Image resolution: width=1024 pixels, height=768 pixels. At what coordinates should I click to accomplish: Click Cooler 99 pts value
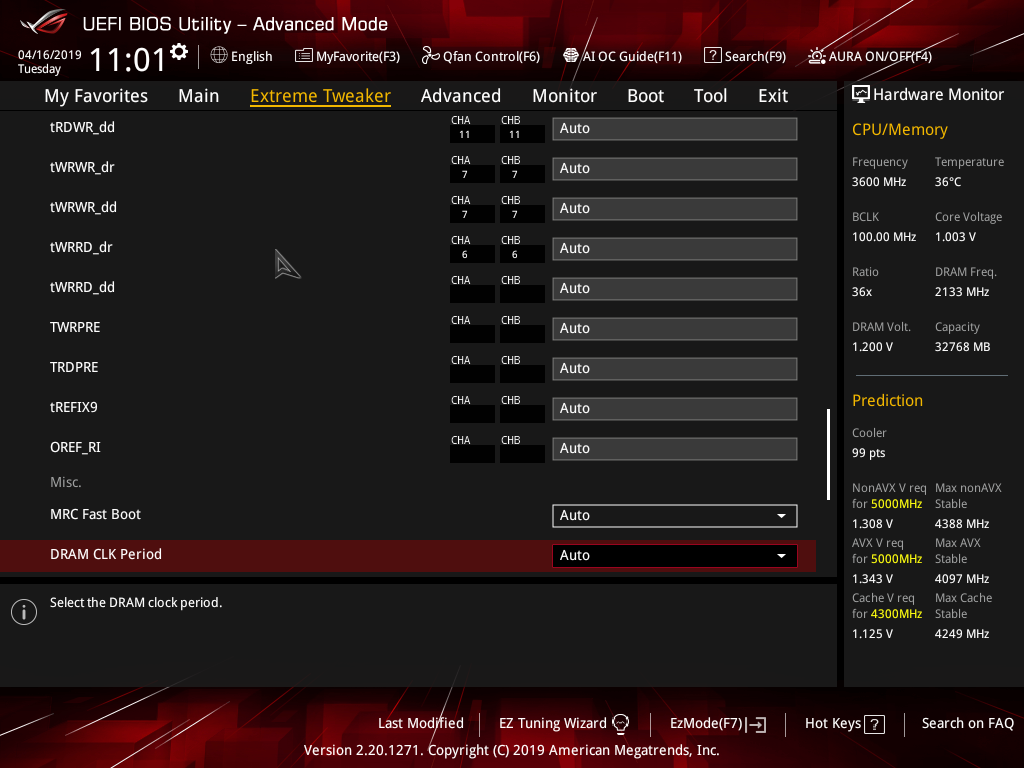pyautogui.click(x=869, y=453)
